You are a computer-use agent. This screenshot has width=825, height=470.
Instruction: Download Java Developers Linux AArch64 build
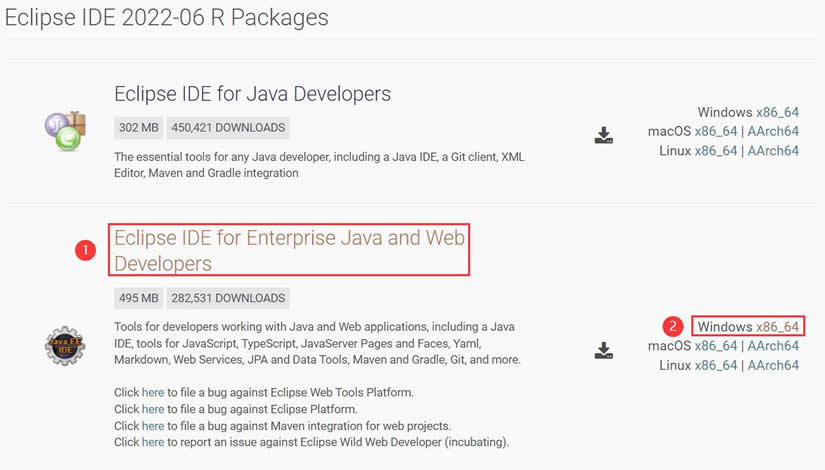pos(773,151)
